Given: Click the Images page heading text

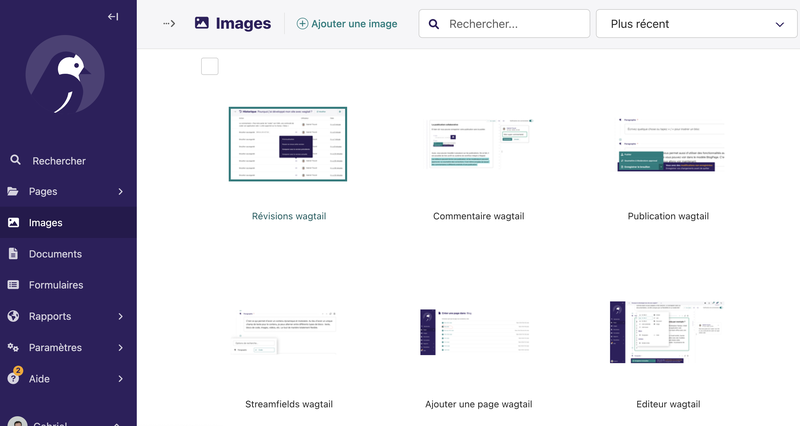Looking at the screenshot, I should point(243,23).
